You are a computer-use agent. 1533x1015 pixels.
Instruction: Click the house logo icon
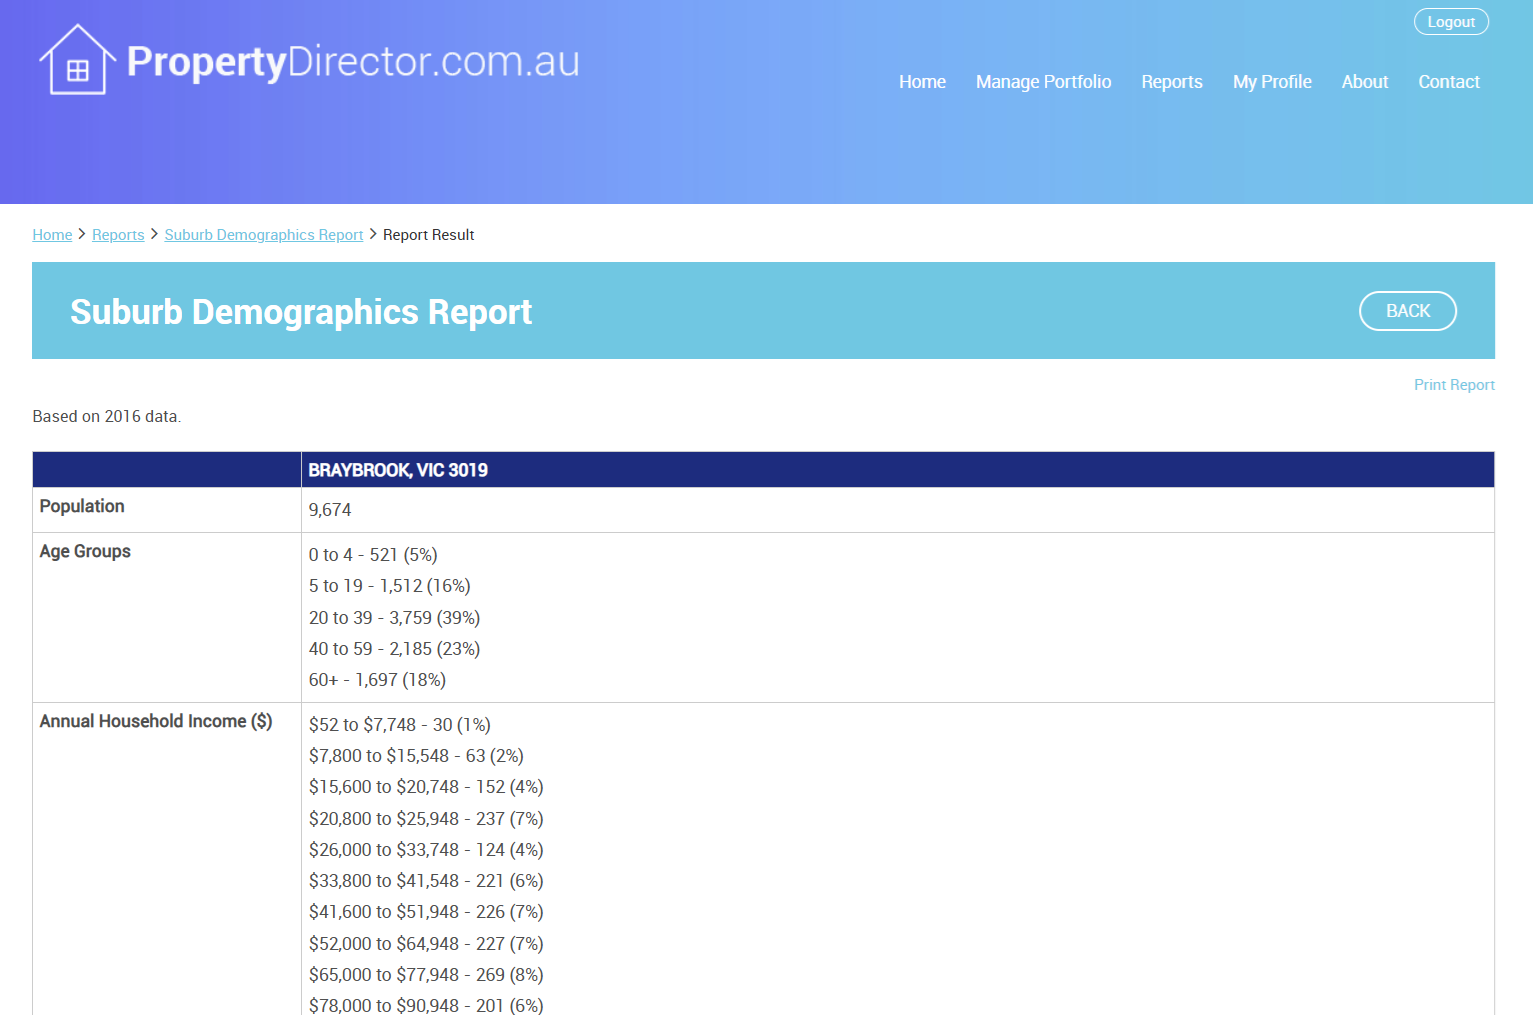pos(77,61)
